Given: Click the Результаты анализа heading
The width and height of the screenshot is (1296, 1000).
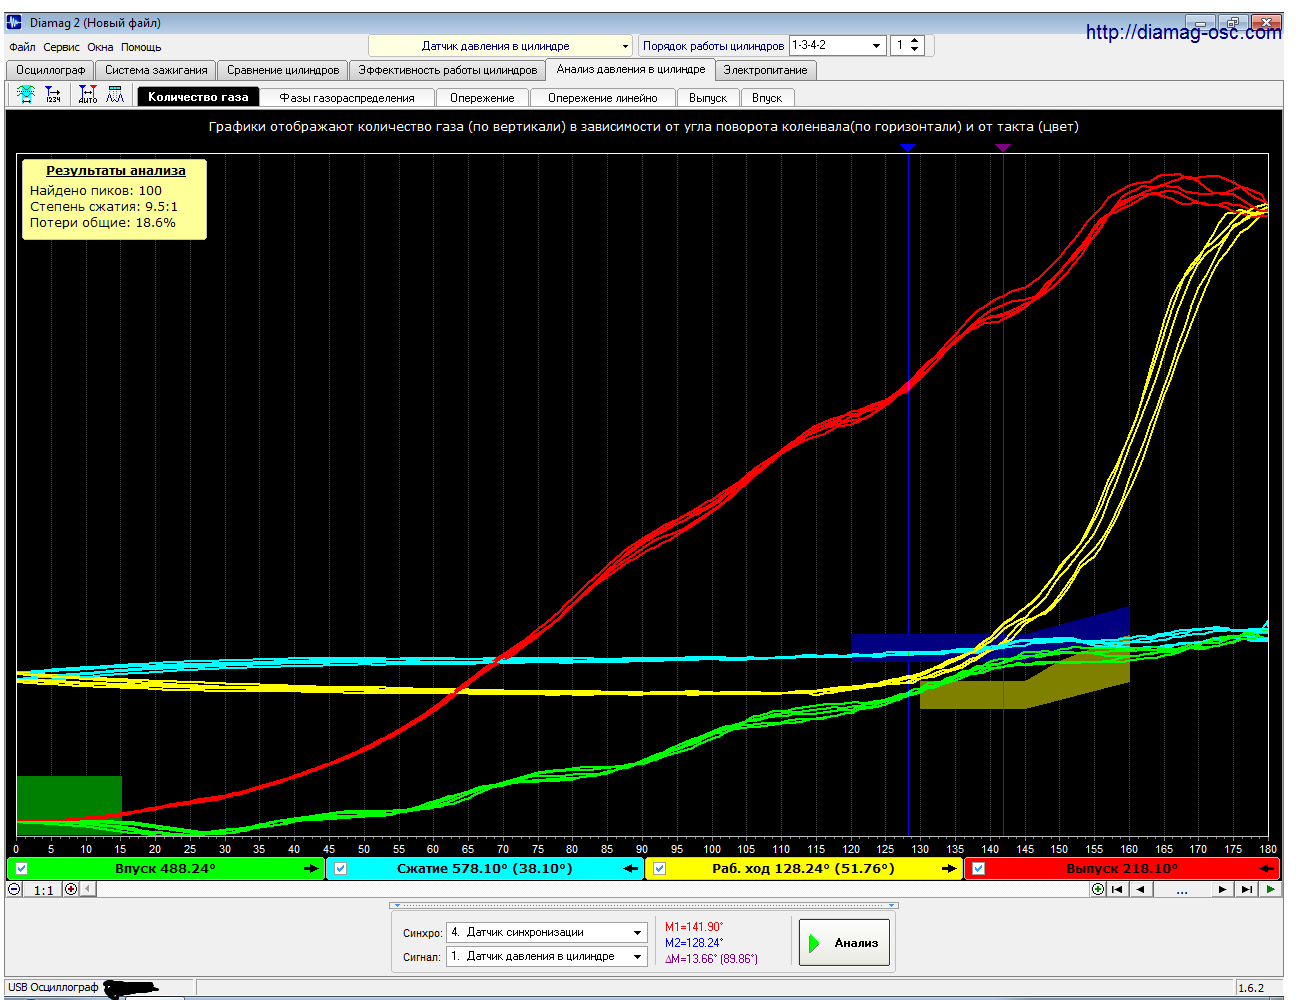Looking at the screenshot, I should pos(116,171).
